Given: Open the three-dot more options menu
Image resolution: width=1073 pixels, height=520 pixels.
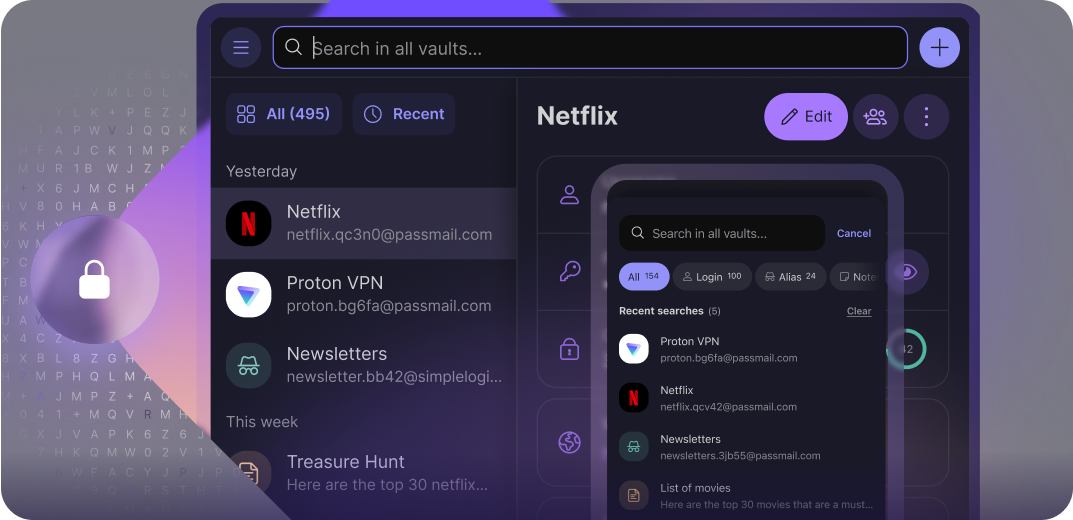Looking at the screenshot, I should (x=927, y=116).
